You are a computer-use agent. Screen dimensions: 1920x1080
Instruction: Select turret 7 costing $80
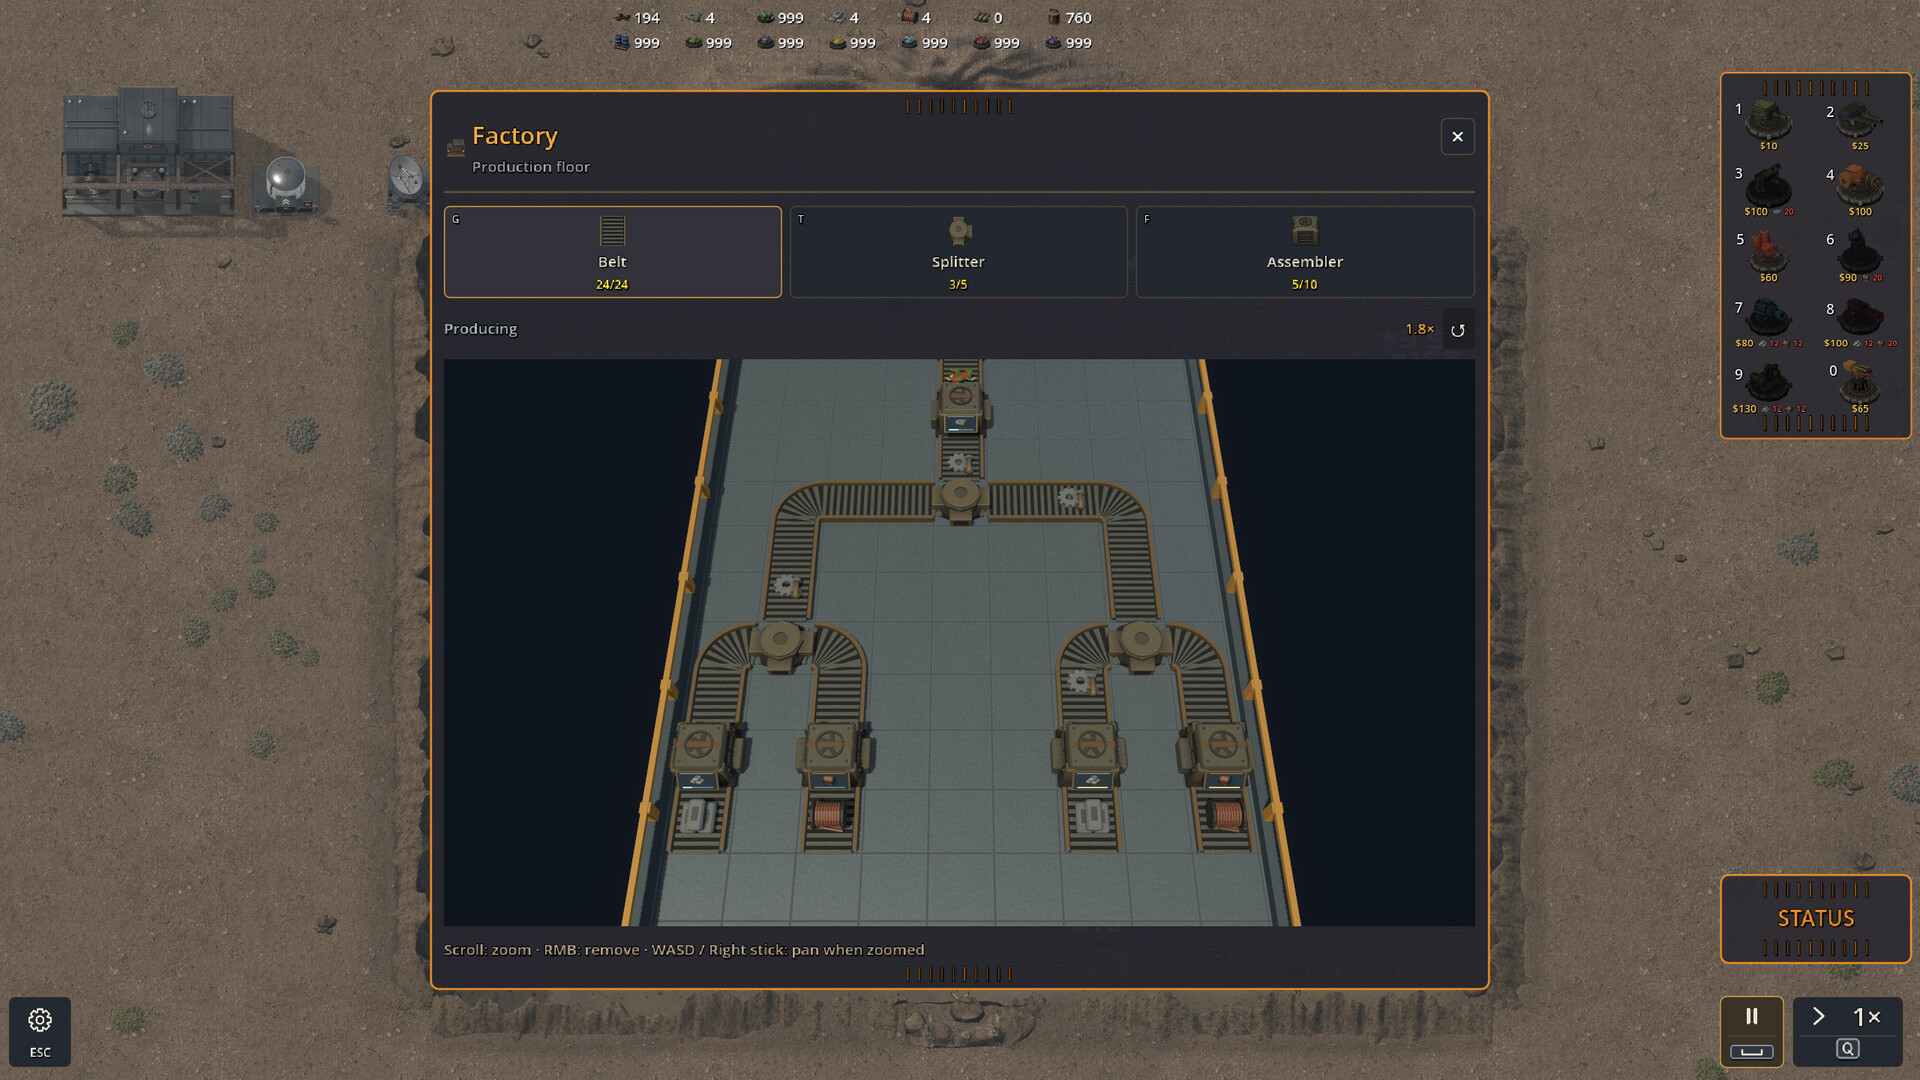pyautogui.click(x=1768, y=322)
